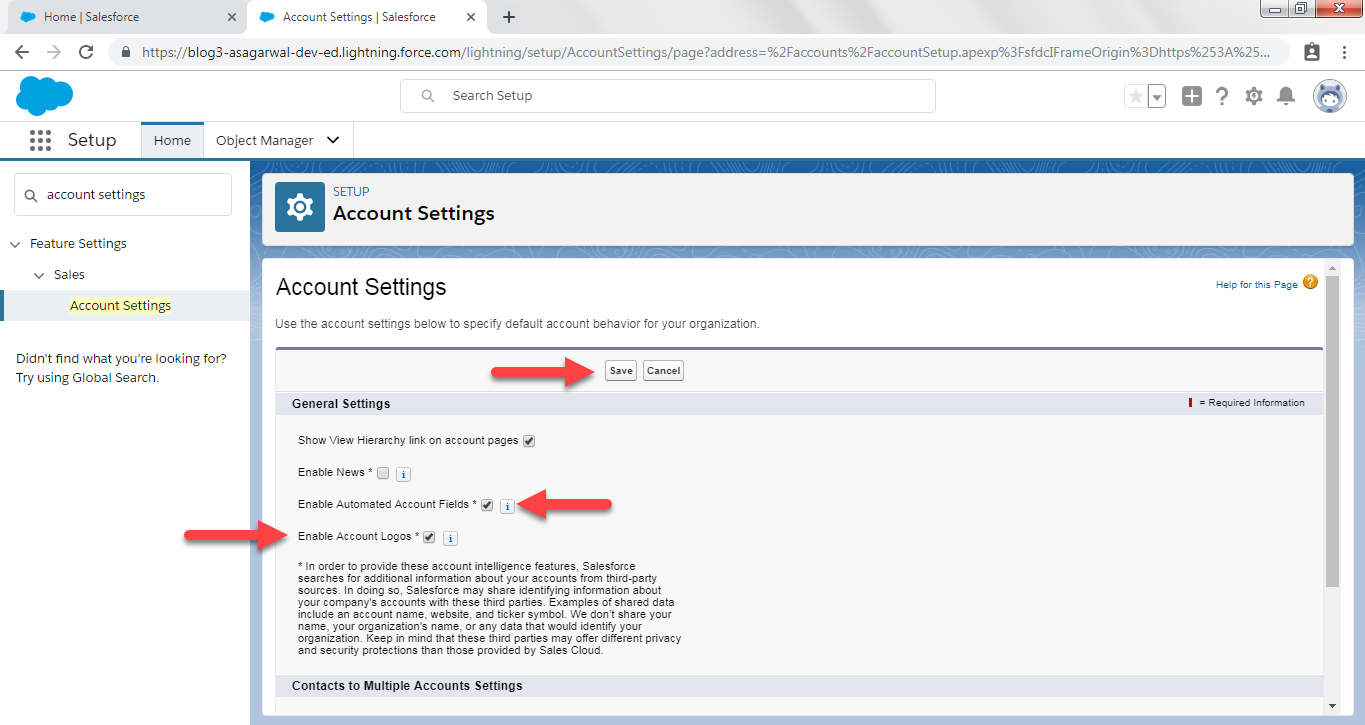Open the user profile avatar
Image resolution: width=1365 pixels, height=725 pixels.
point(1330,96)
